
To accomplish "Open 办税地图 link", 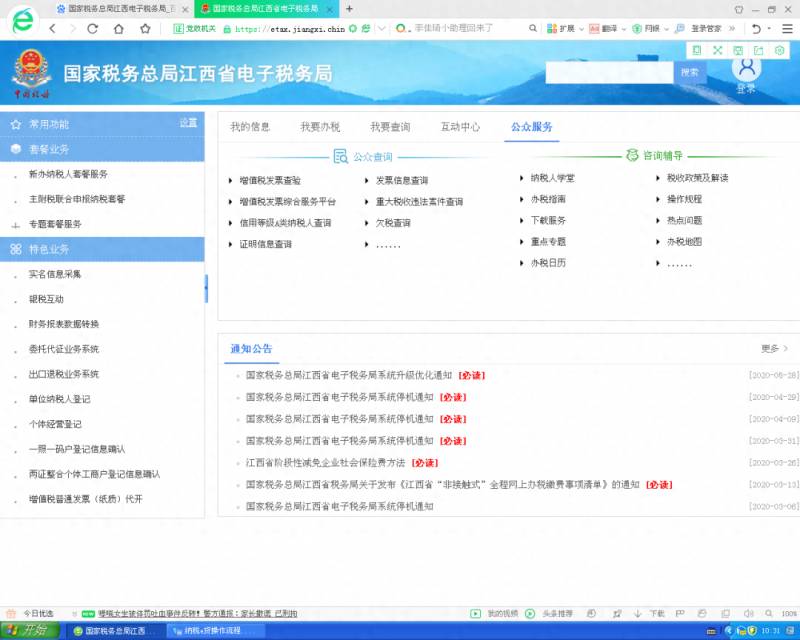I will pyautogui.click(x=684, y=241).
